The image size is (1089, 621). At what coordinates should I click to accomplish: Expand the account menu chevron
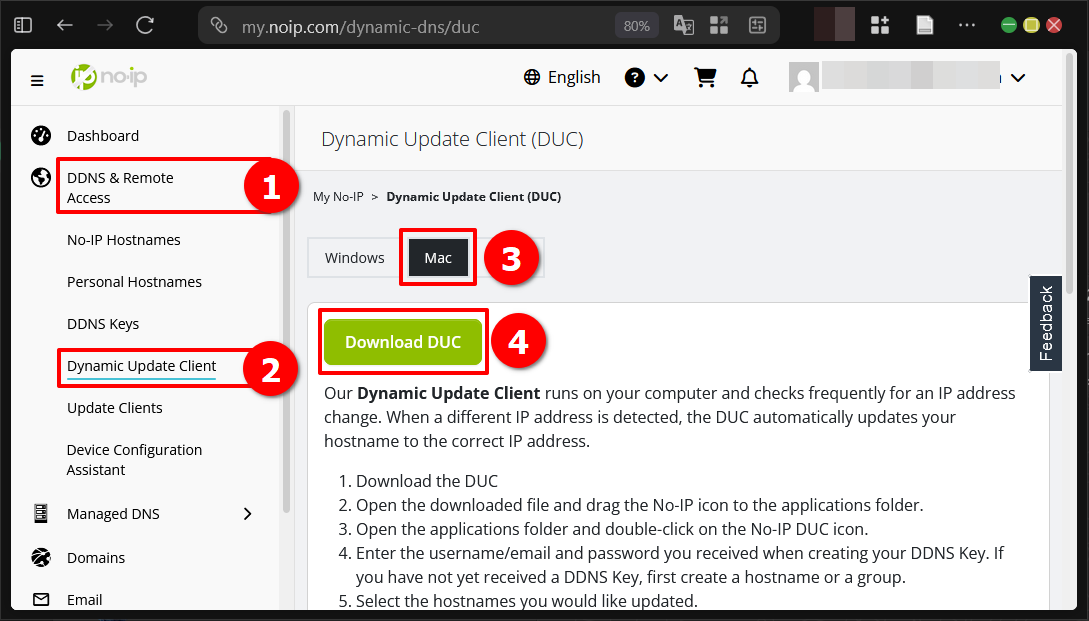[x=1018, y=77]
